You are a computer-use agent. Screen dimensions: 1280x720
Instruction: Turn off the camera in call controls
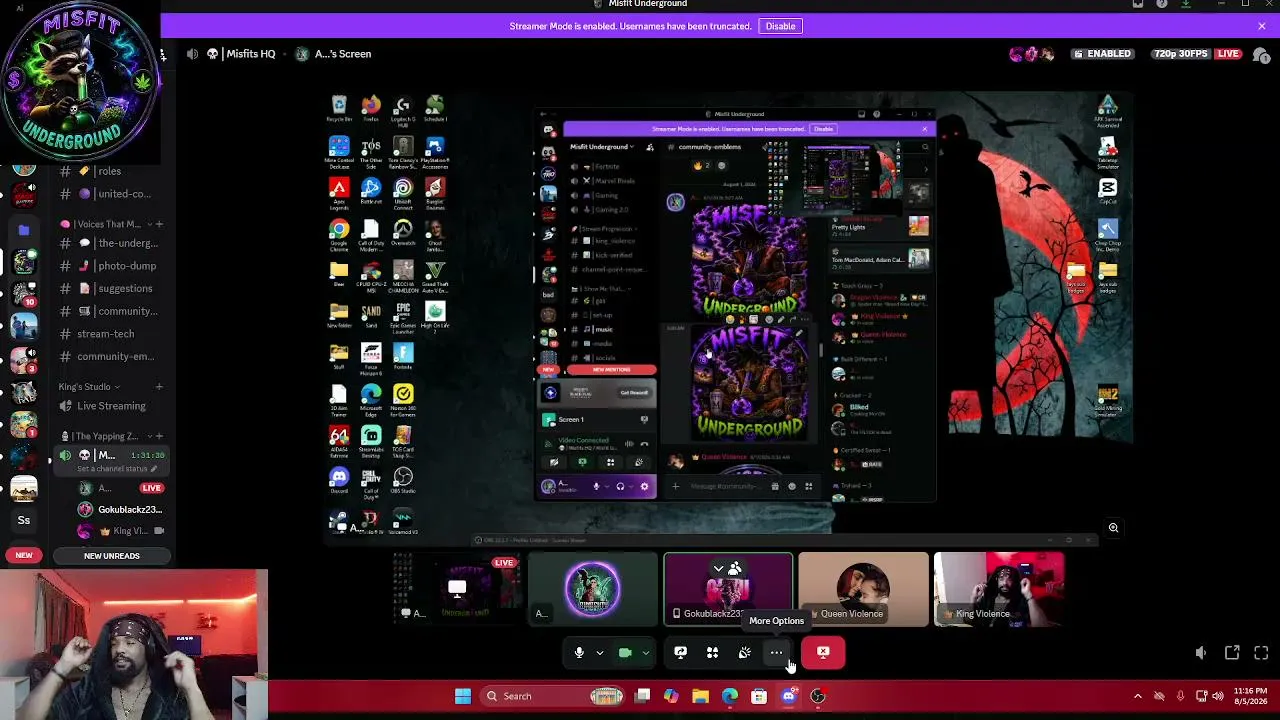(x=625, y=653)
